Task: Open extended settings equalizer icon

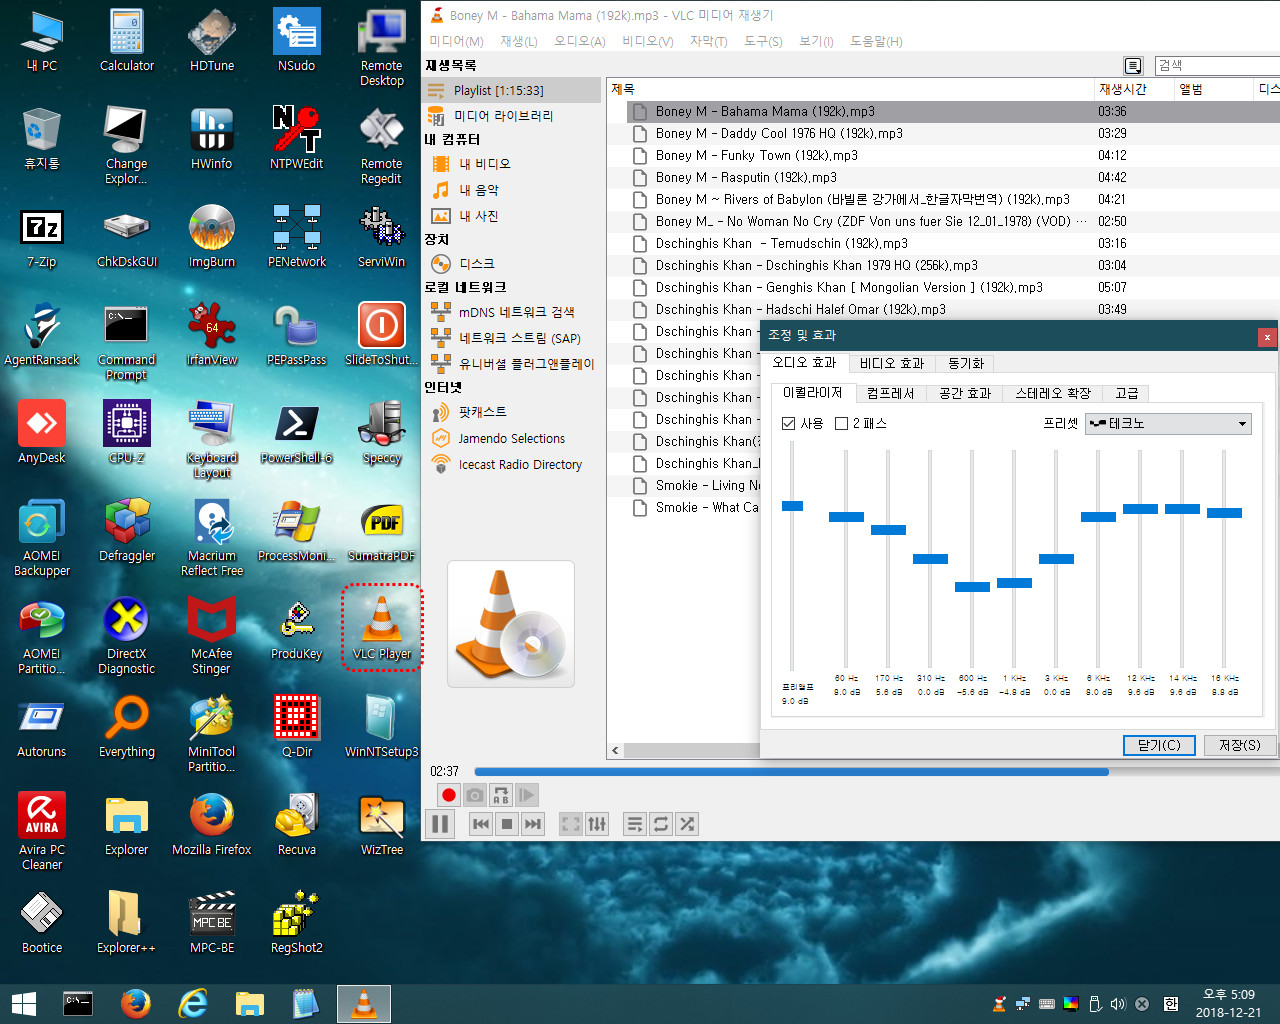Action: pos(597,824)
